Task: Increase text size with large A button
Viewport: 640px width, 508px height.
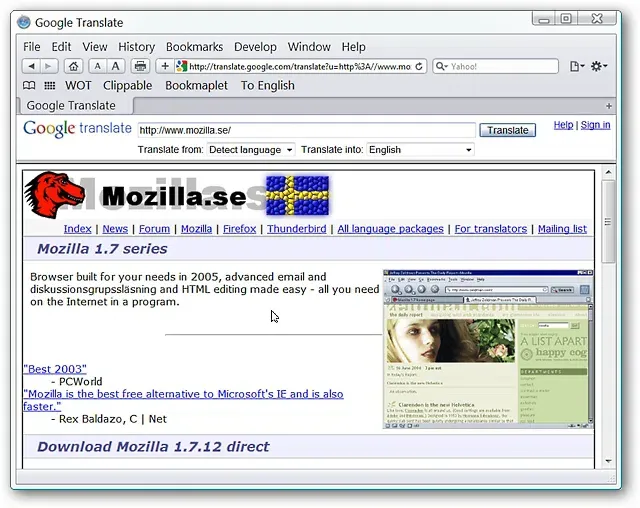Action: 116,66
